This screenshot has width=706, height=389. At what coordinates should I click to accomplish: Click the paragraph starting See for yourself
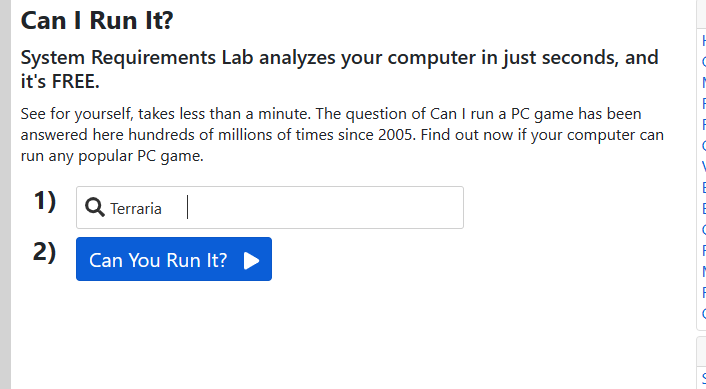342,135
